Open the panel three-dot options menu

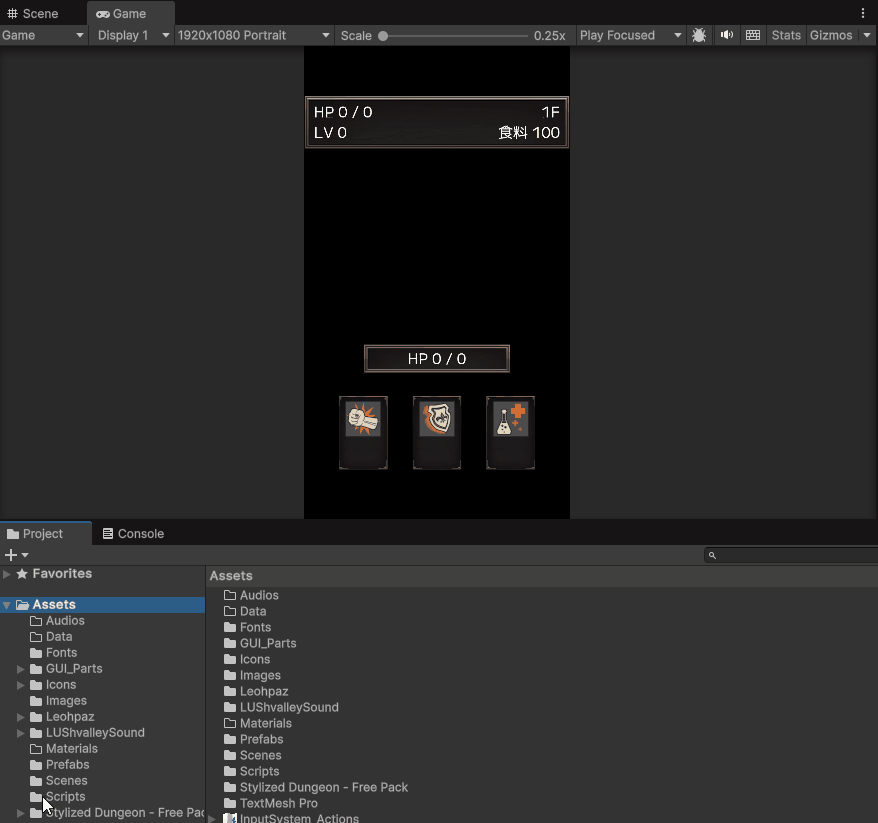pyautogui.click(x=863, y=13)
